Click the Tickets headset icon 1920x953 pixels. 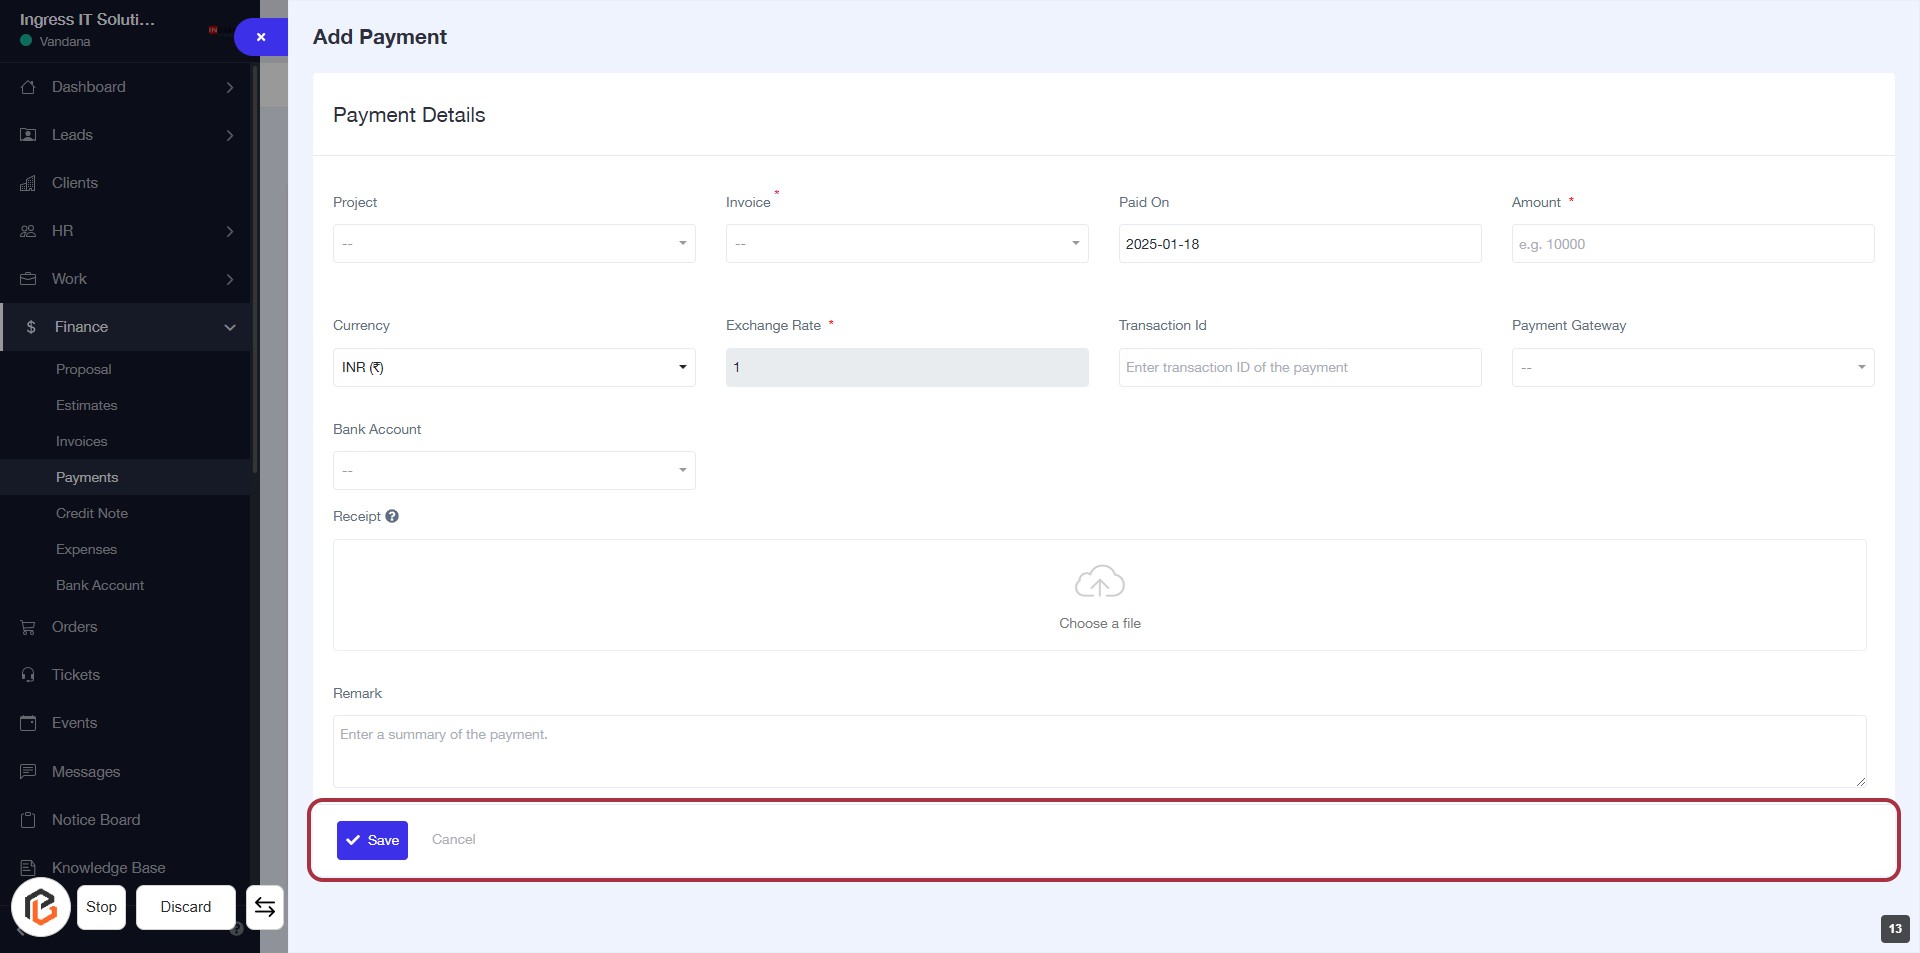point(28,675)
